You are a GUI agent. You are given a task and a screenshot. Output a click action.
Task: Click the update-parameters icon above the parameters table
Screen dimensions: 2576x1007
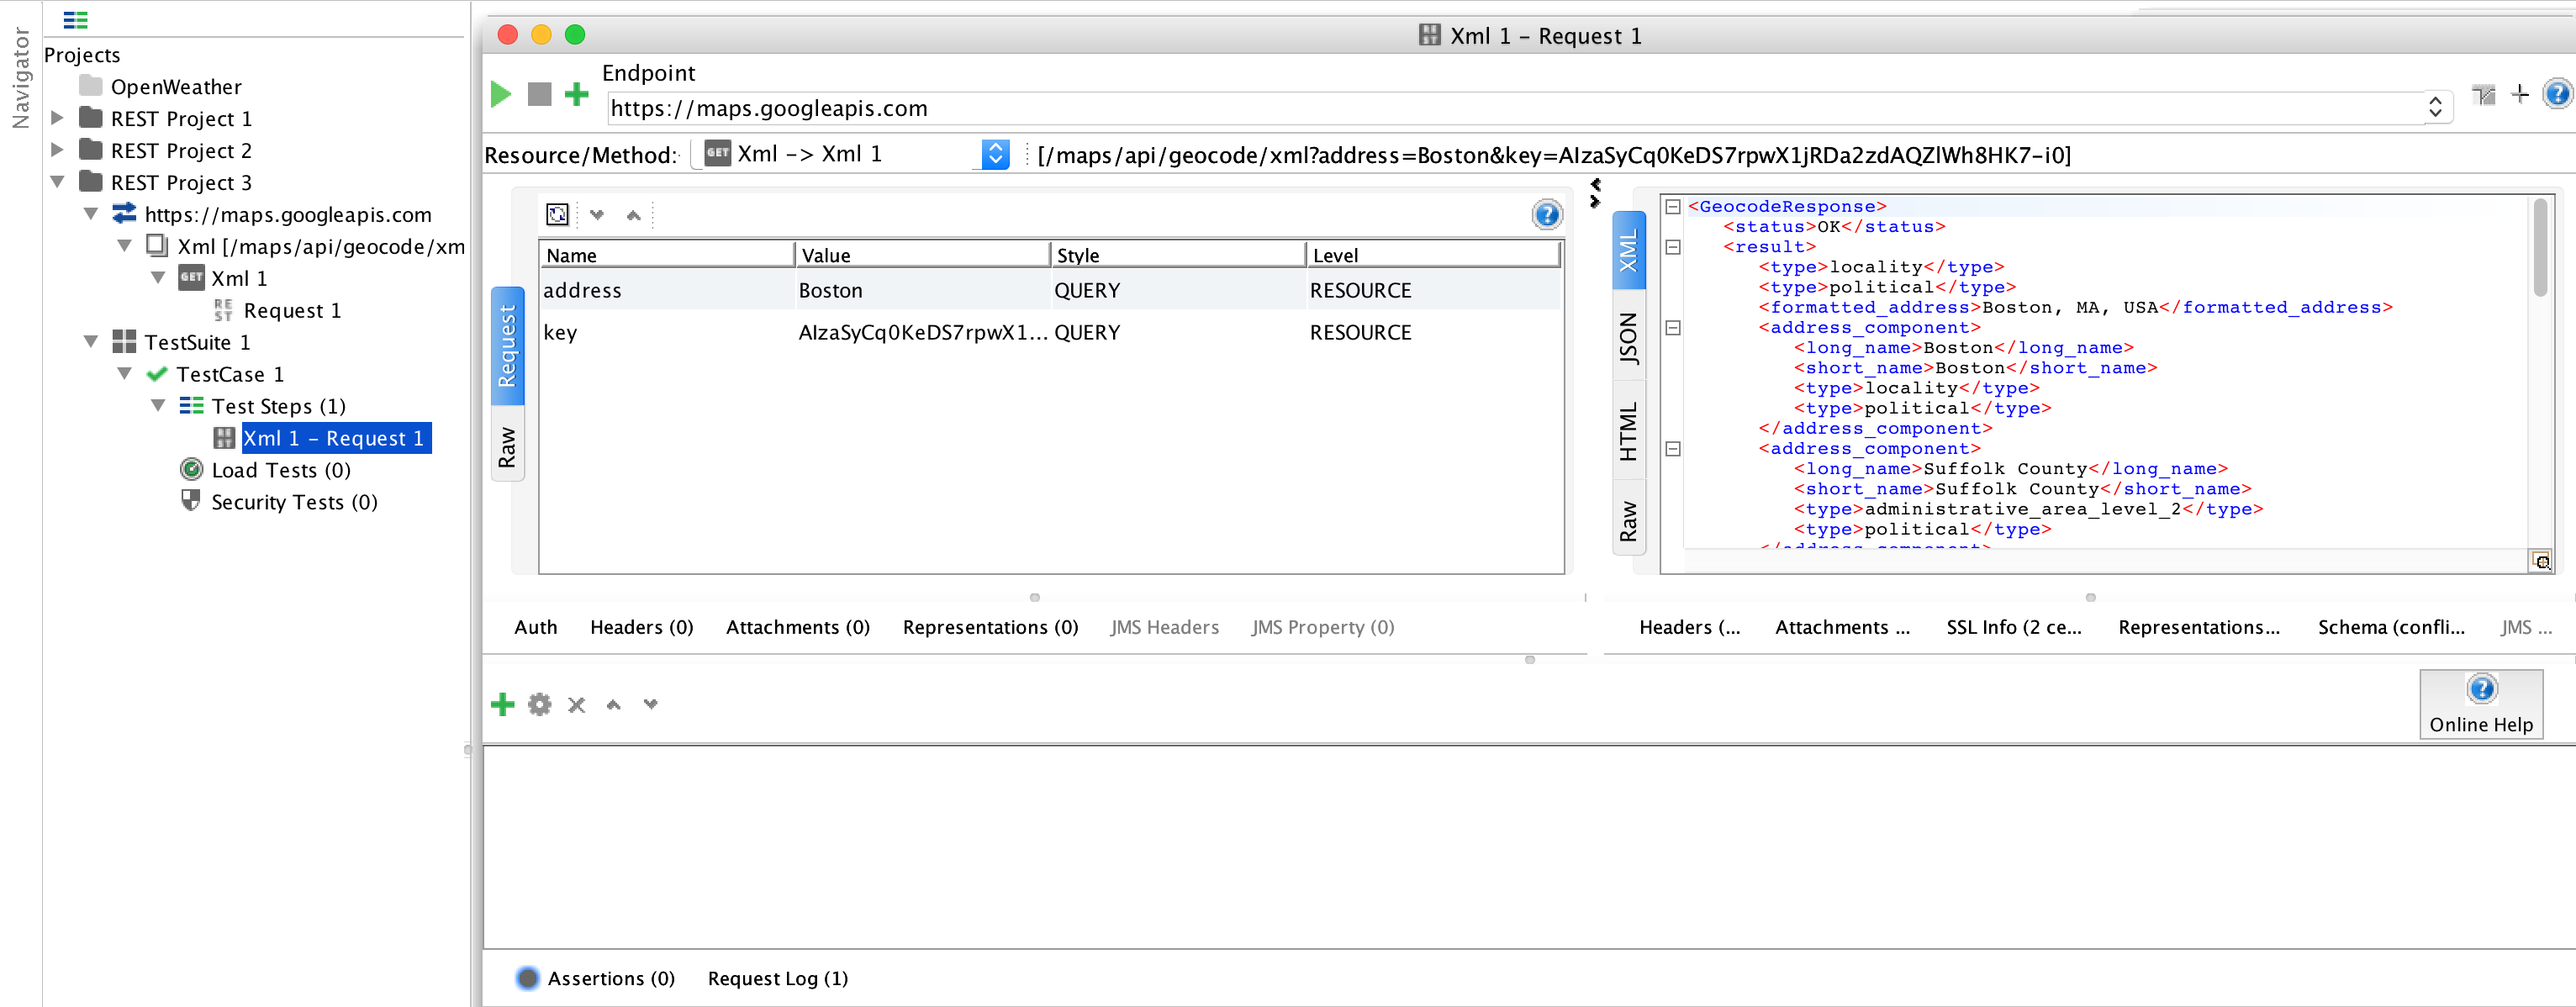click(x=557, y=213)
